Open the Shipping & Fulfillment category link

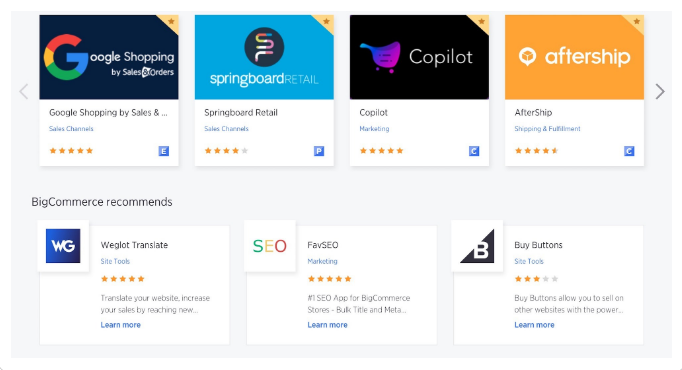coord(547,129)
